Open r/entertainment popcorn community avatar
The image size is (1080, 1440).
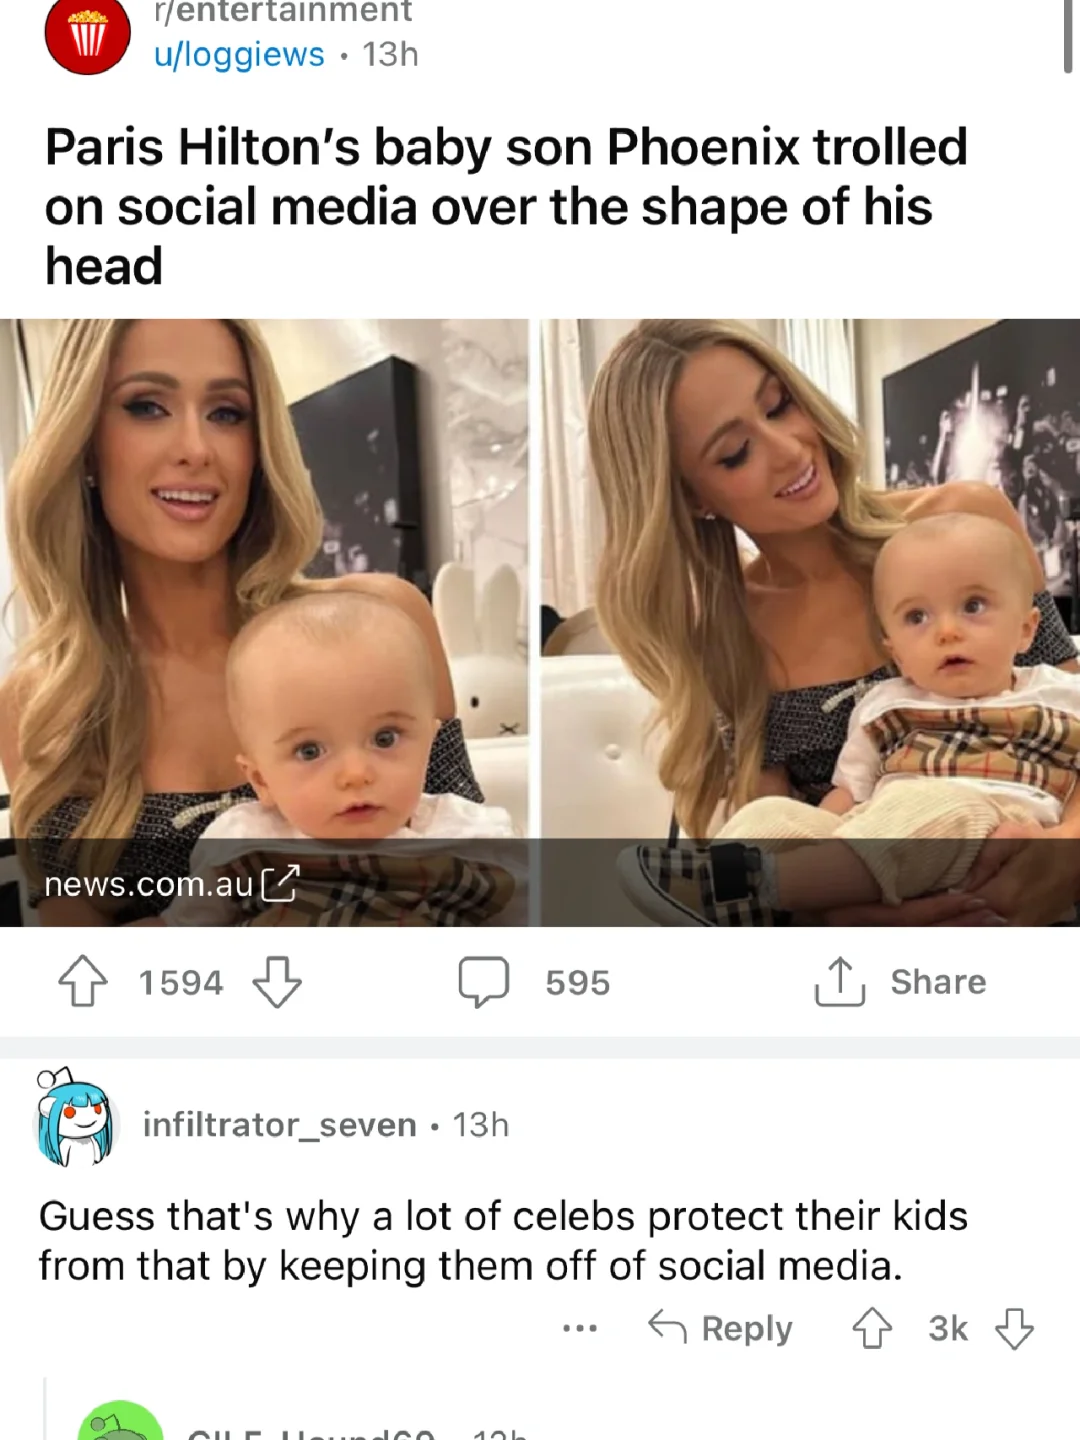(x=88, y=36)
